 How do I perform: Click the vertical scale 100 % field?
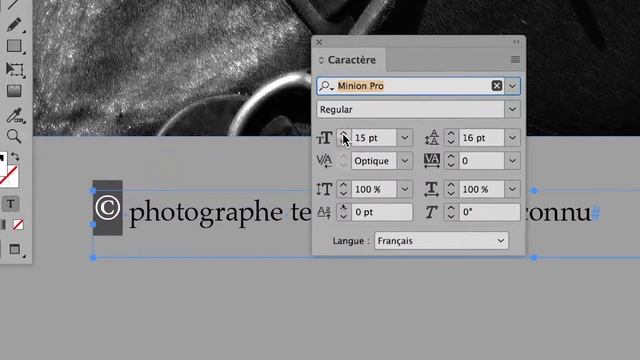coord(374,189)
